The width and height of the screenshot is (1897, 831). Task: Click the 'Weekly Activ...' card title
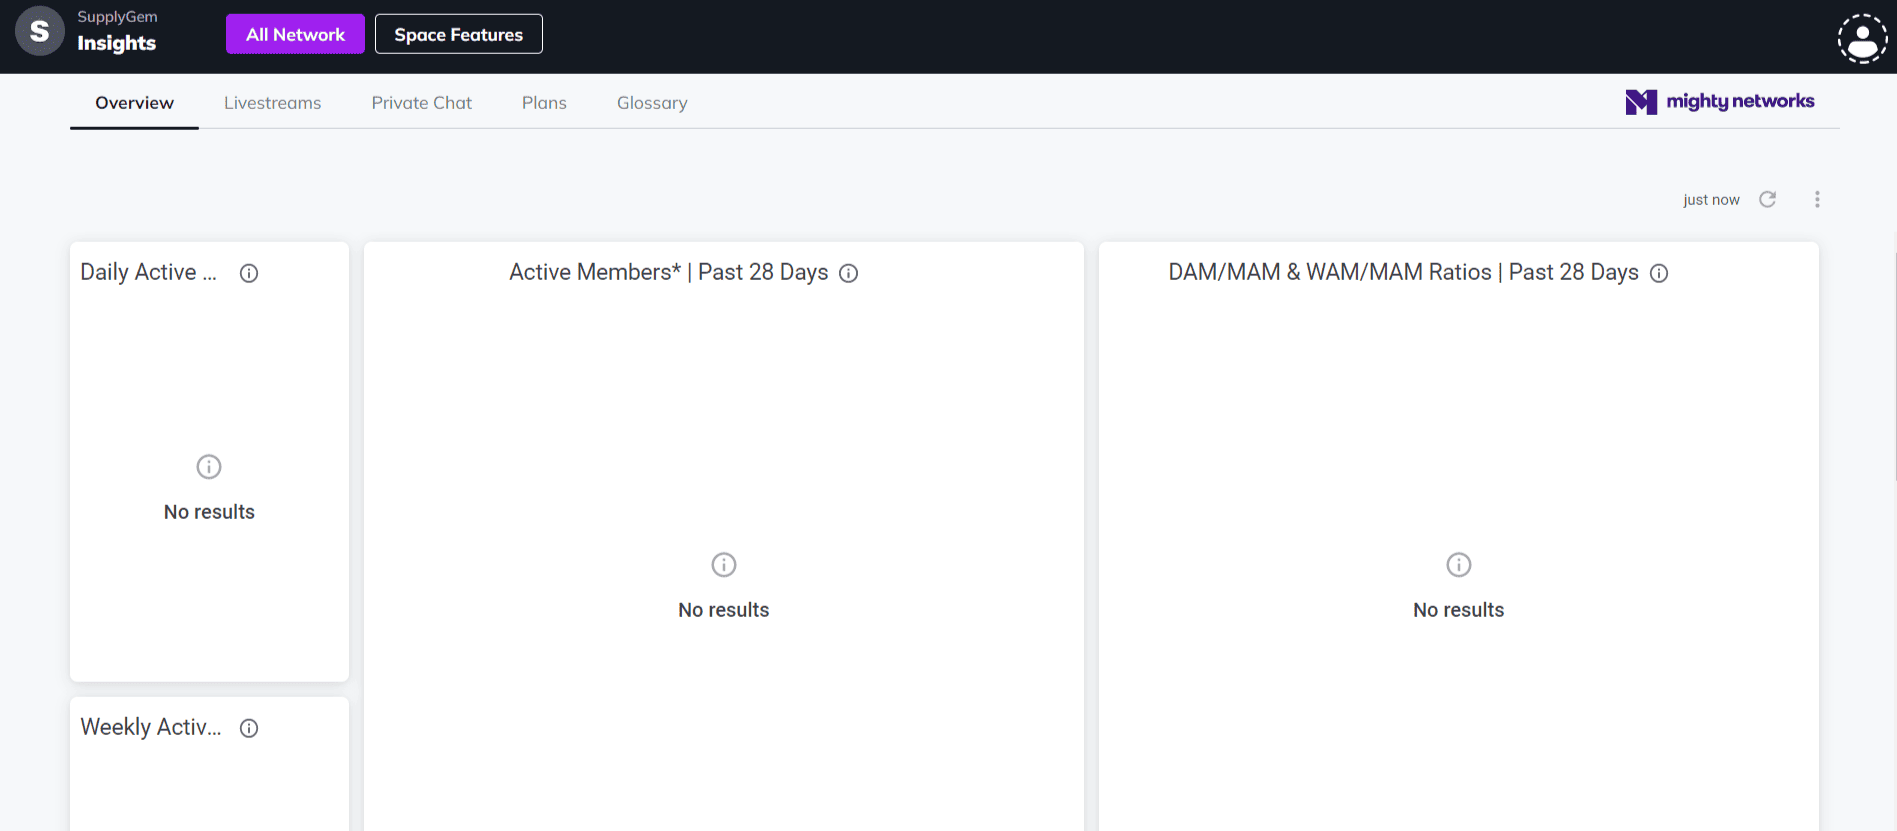pos(151,727)
